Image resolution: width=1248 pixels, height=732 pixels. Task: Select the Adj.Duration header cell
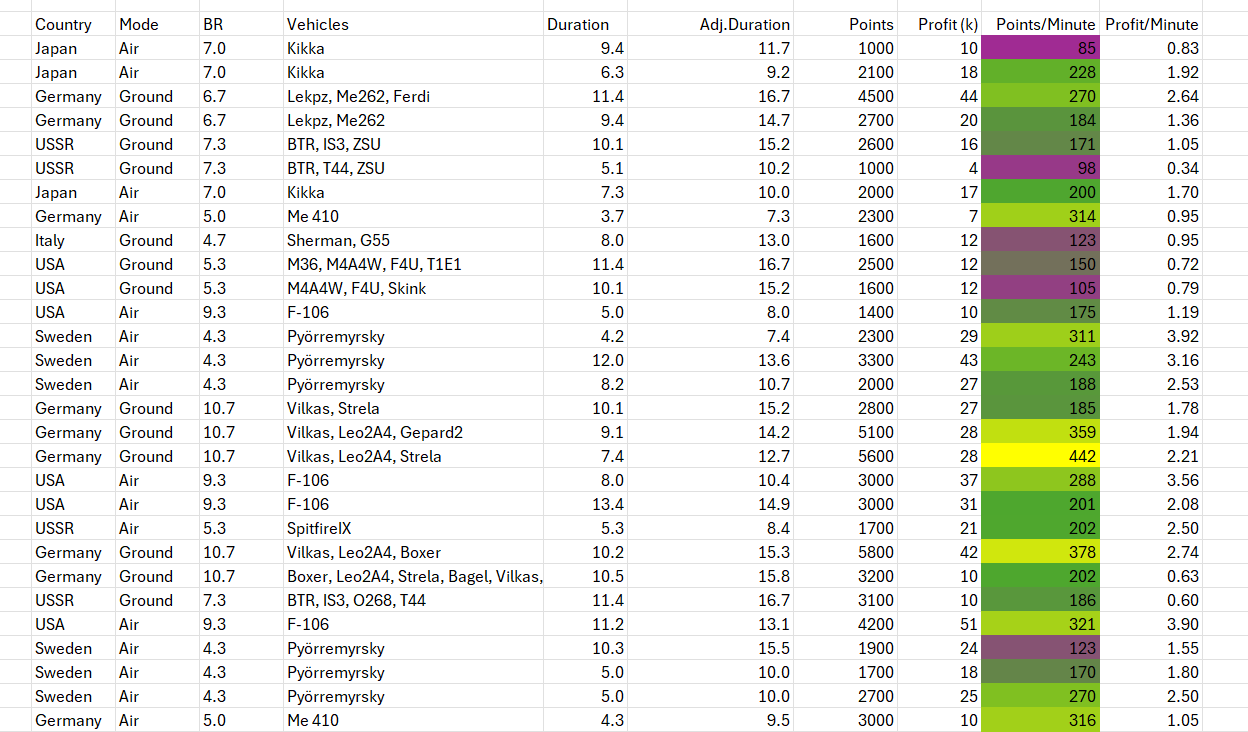[711, 24]
